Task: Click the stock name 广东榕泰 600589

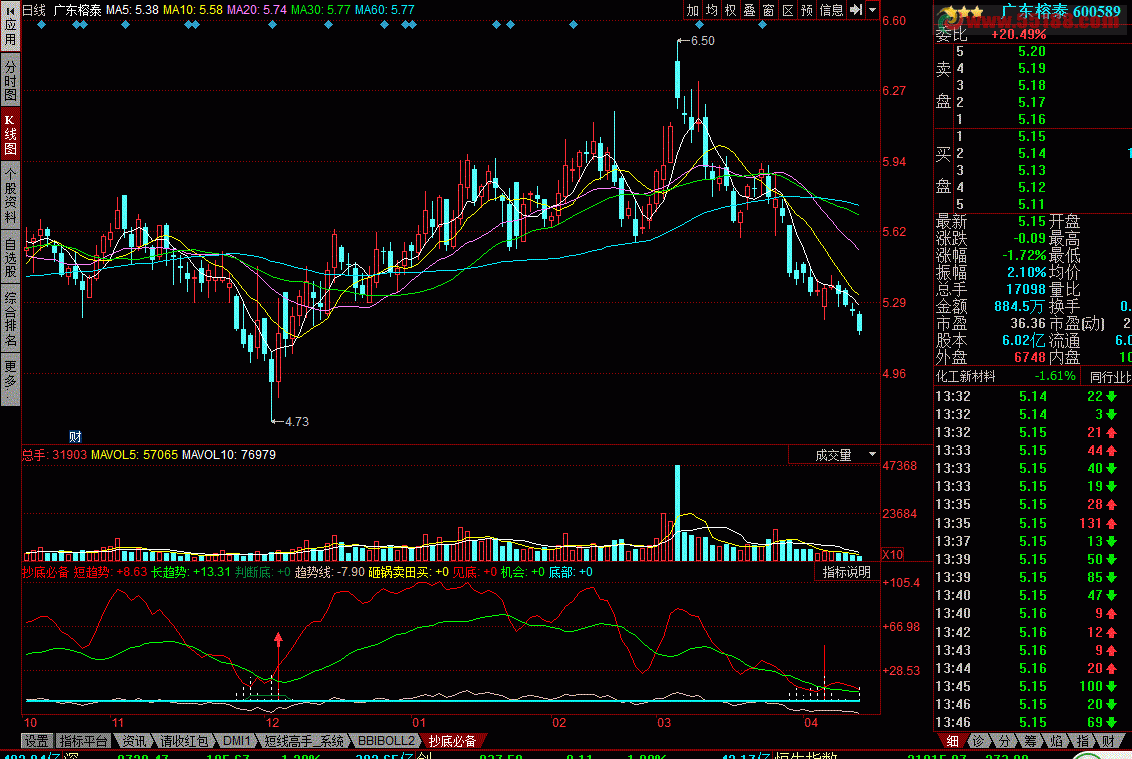Action: tap(1060, 12)
